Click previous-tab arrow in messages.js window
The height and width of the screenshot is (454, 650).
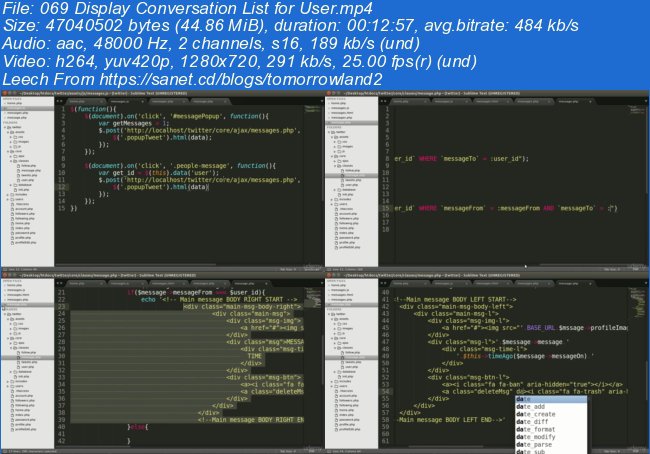58,101
